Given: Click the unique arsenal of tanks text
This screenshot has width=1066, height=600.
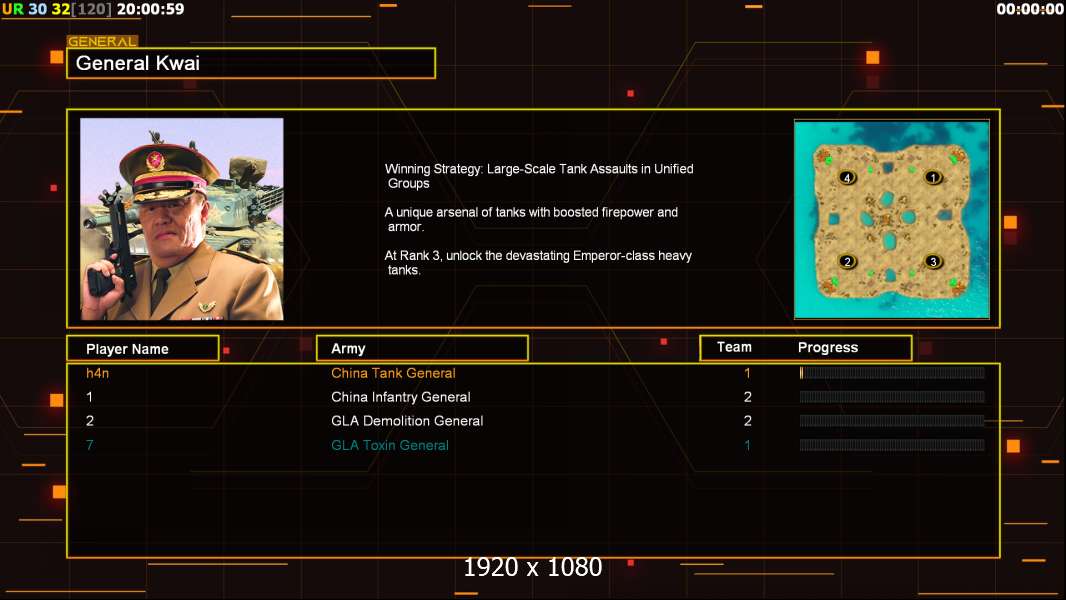Looking at the screenshot, I should point(531,219).
